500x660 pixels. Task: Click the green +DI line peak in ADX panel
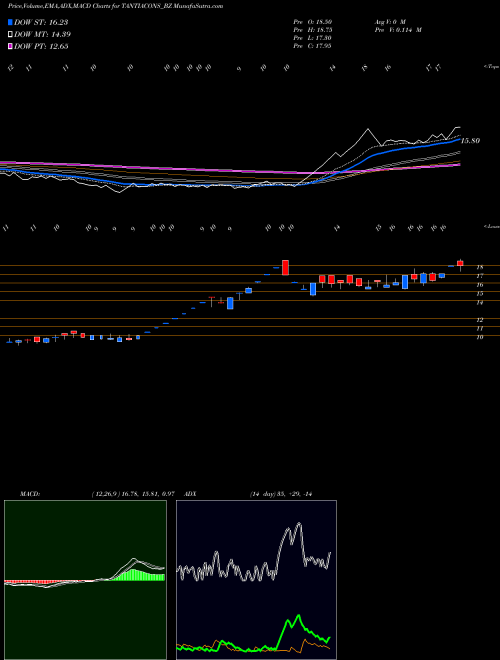[299, 616]
